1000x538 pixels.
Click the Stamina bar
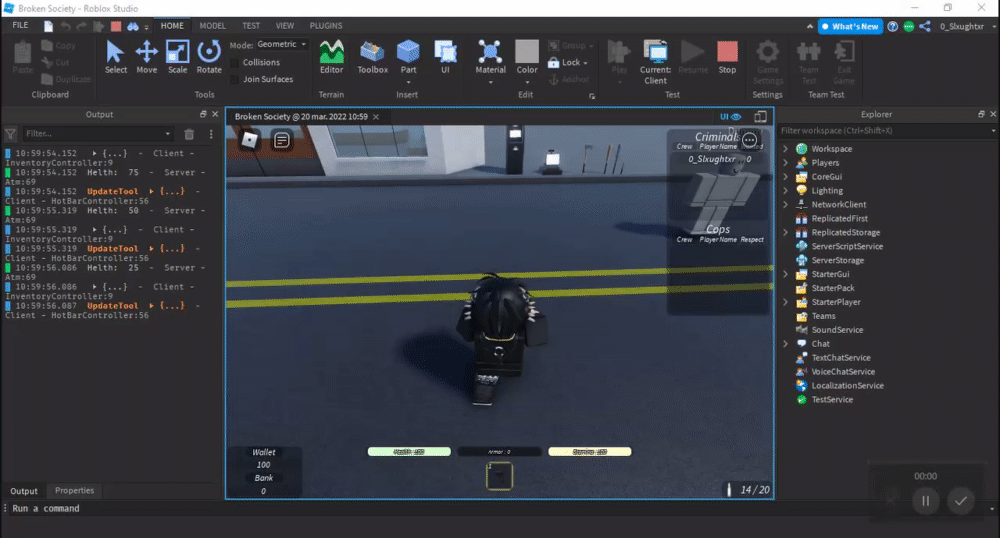point(590,452)
